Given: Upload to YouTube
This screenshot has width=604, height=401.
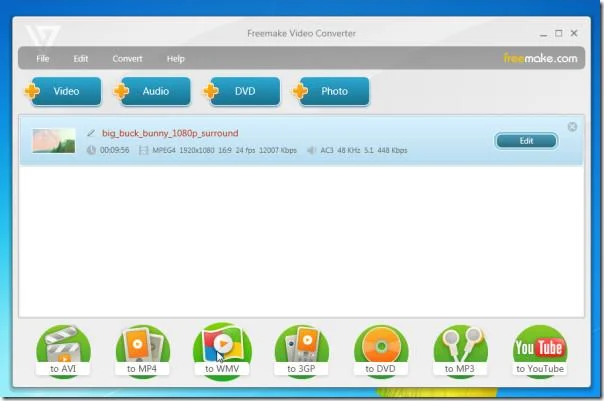Looking at the screenshot, I should [540, 352].
